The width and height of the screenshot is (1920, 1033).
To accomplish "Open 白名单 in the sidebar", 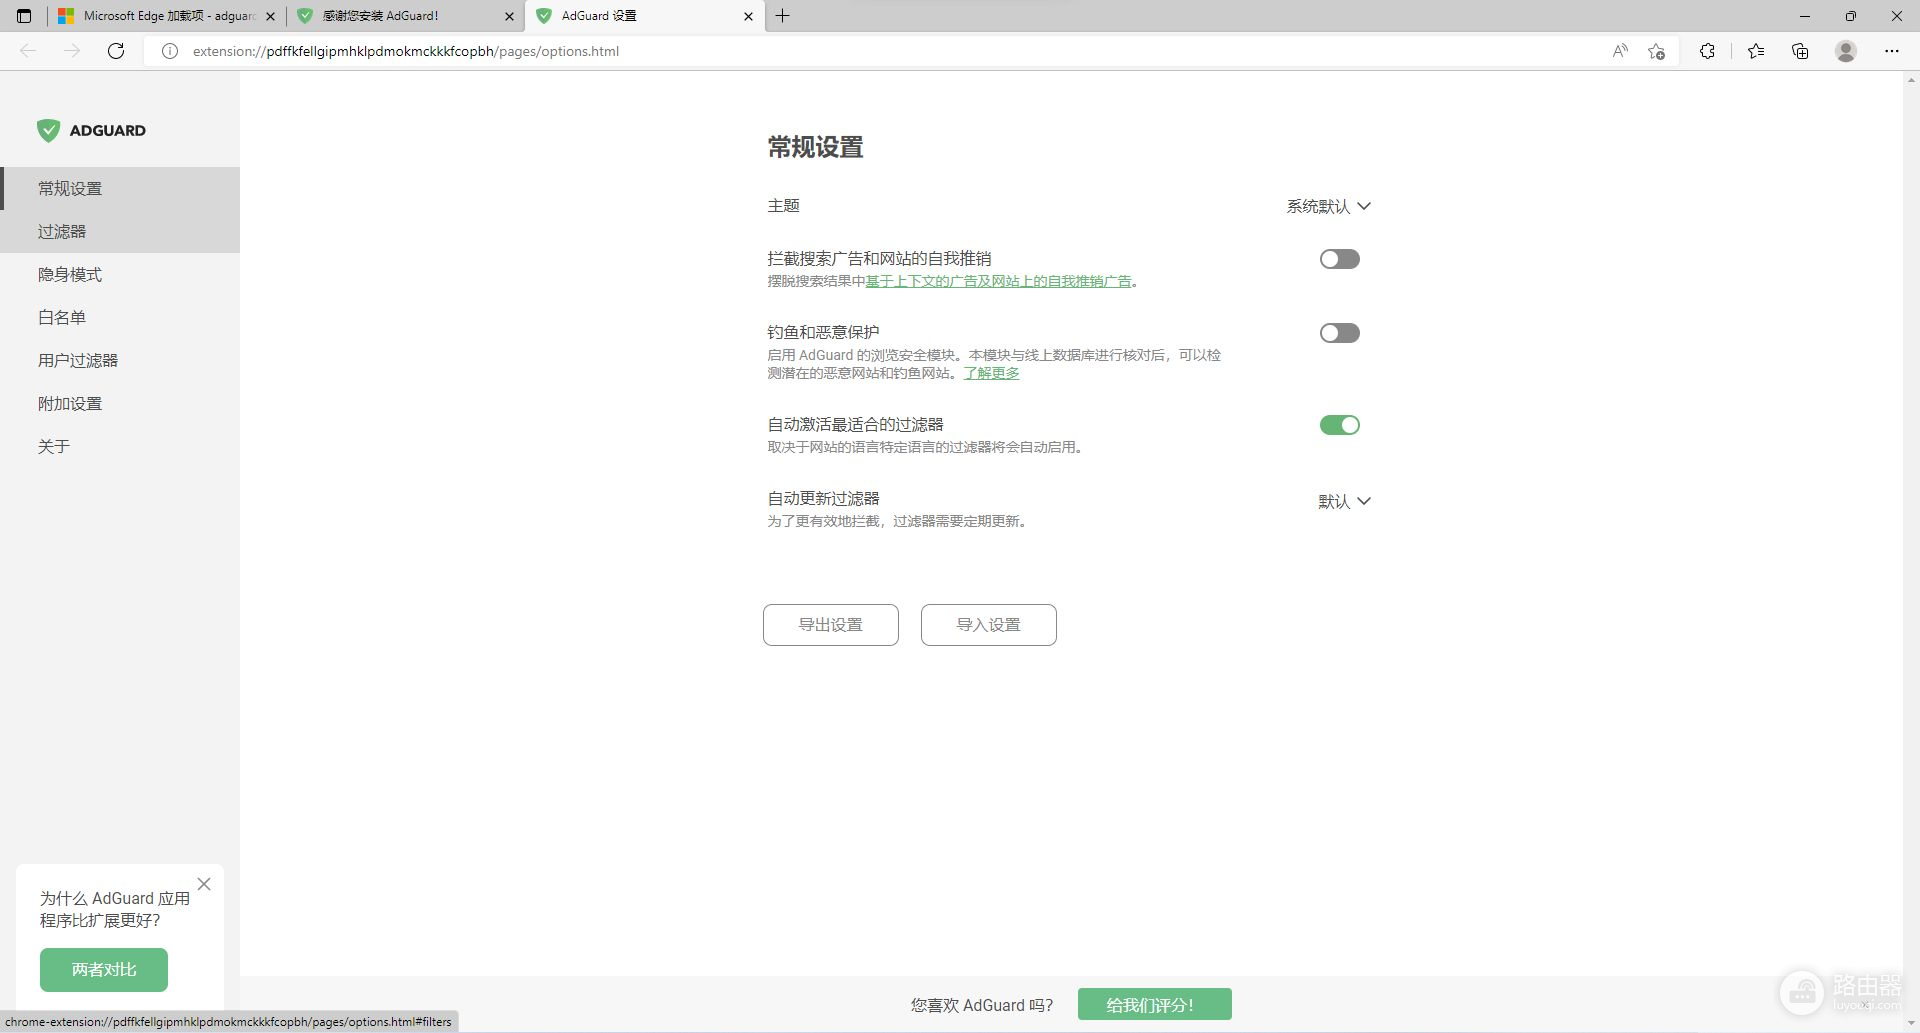I will pyautogui.click(x=120, y=317).
